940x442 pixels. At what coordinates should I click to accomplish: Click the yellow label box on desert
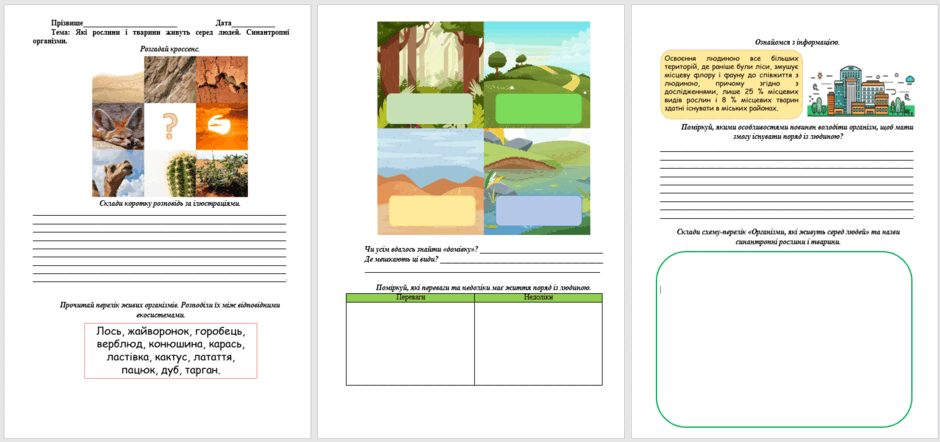(432, 210)
